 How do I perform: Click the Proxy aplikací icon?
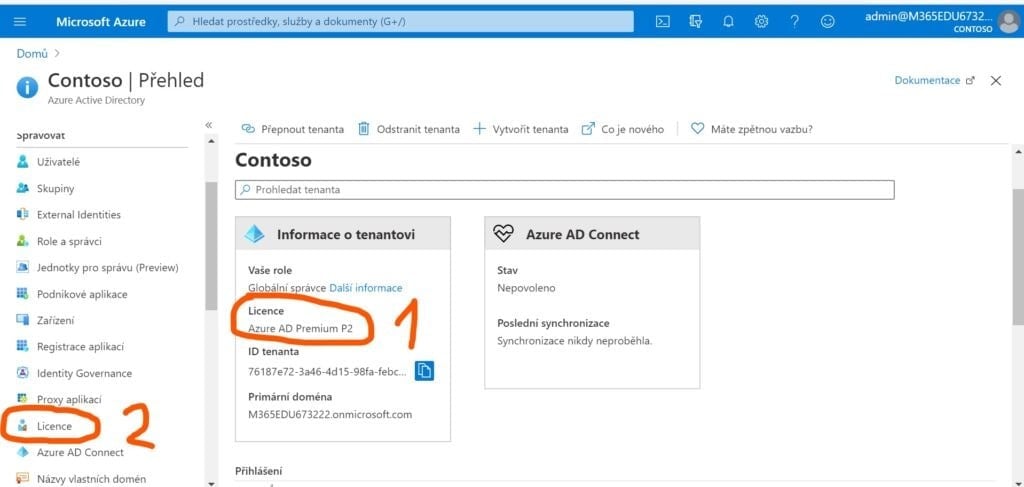click(23, 399)
